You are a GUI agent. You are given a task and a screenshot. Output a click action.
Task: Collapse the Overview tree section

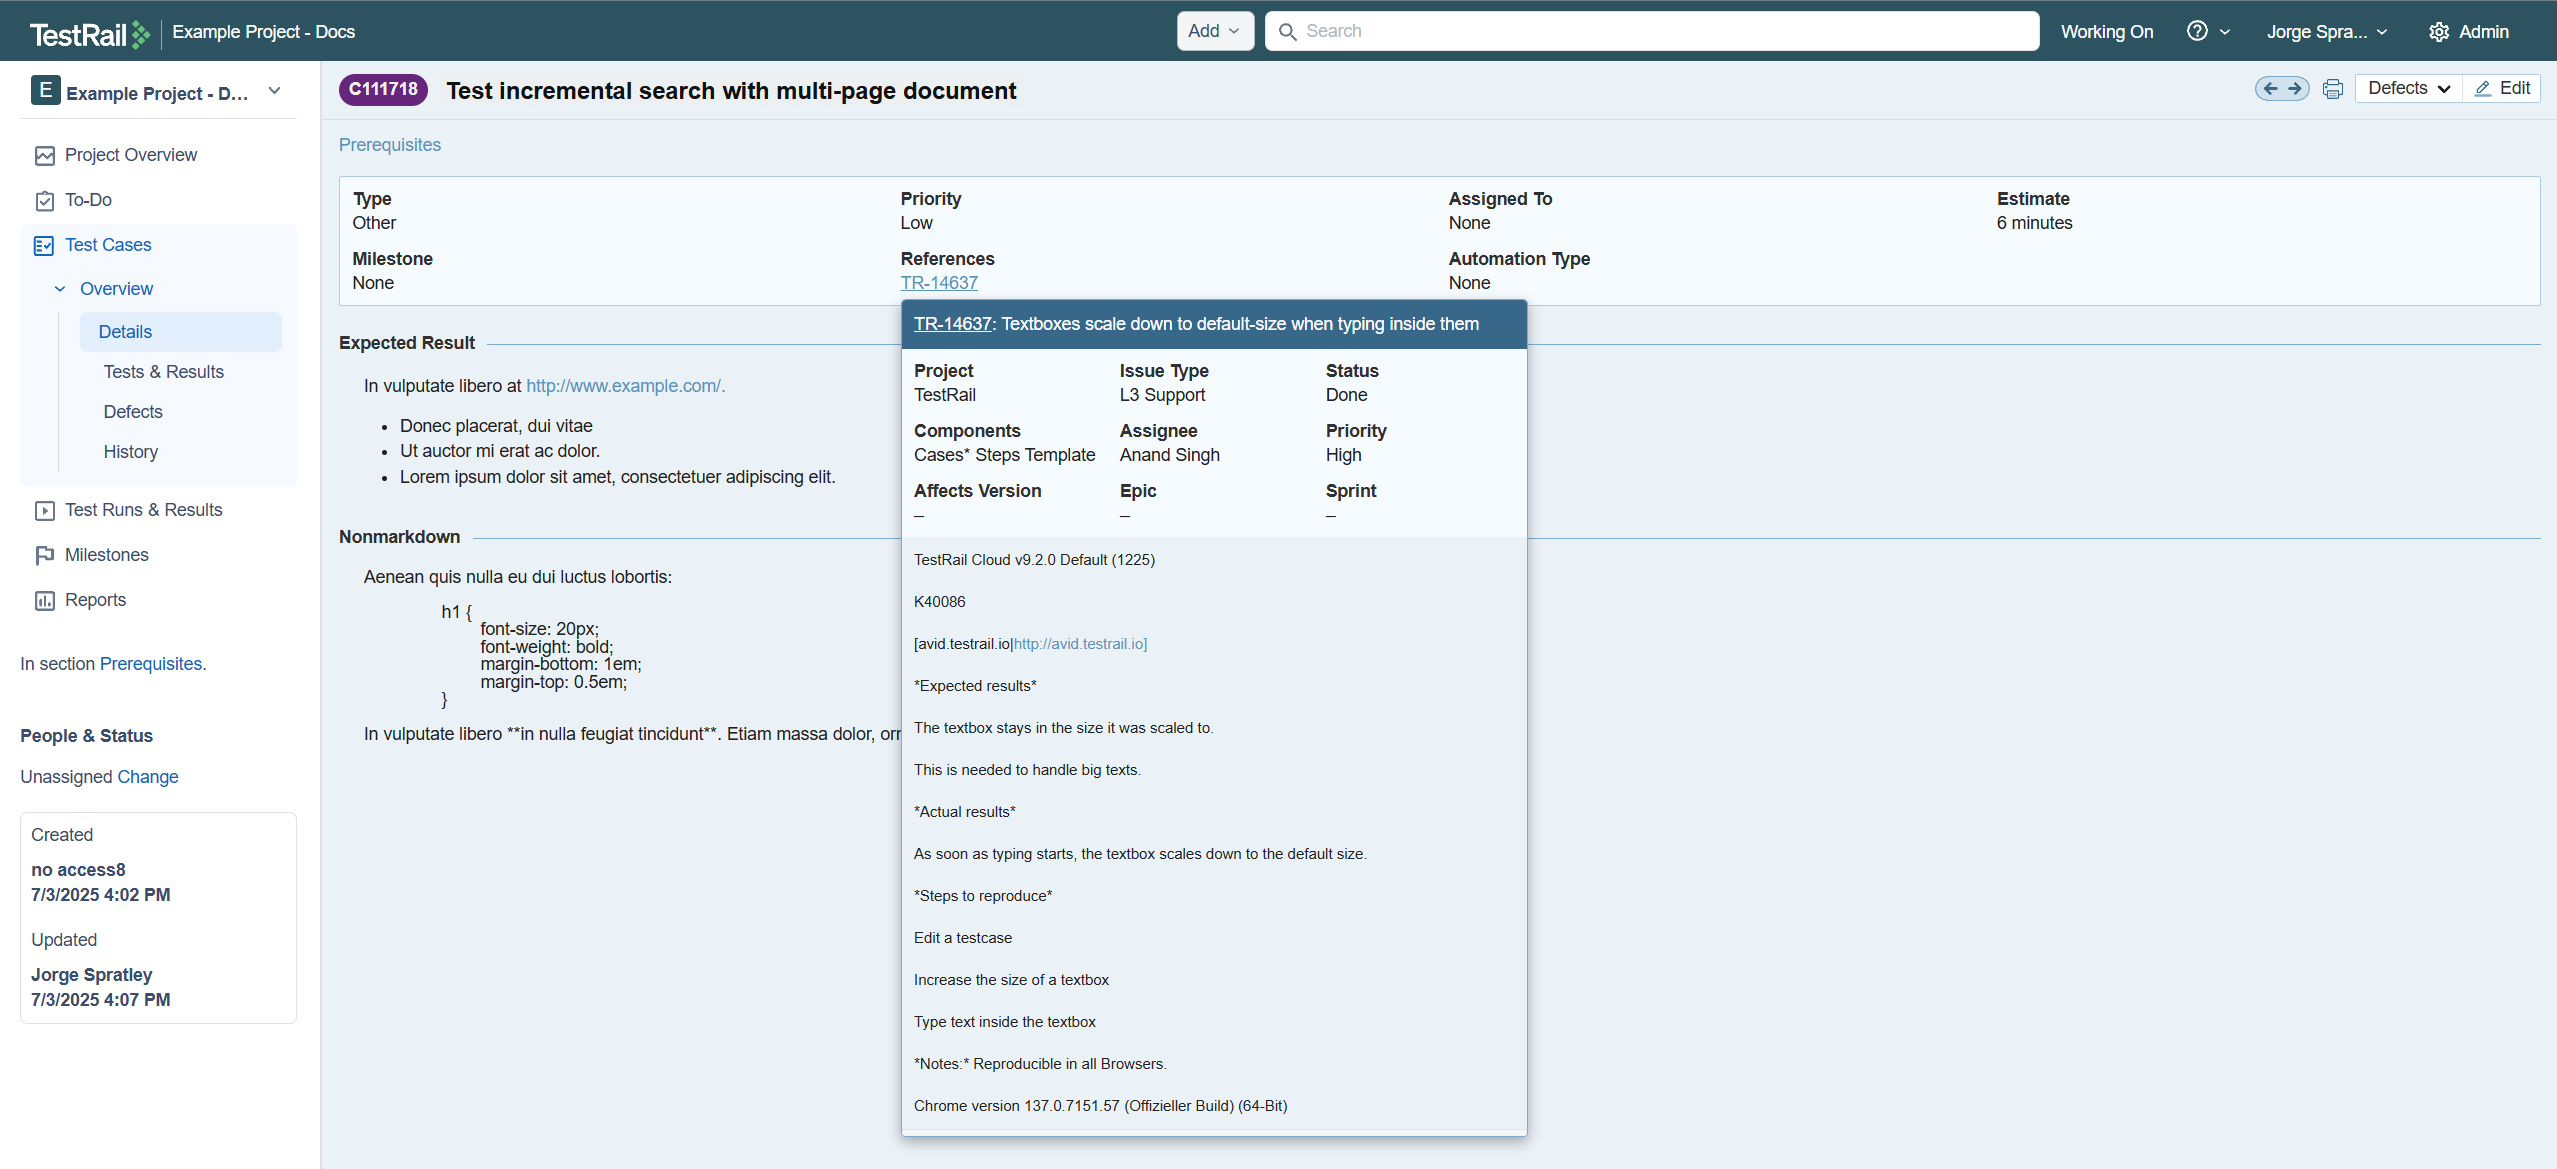(x=60, y=289)
